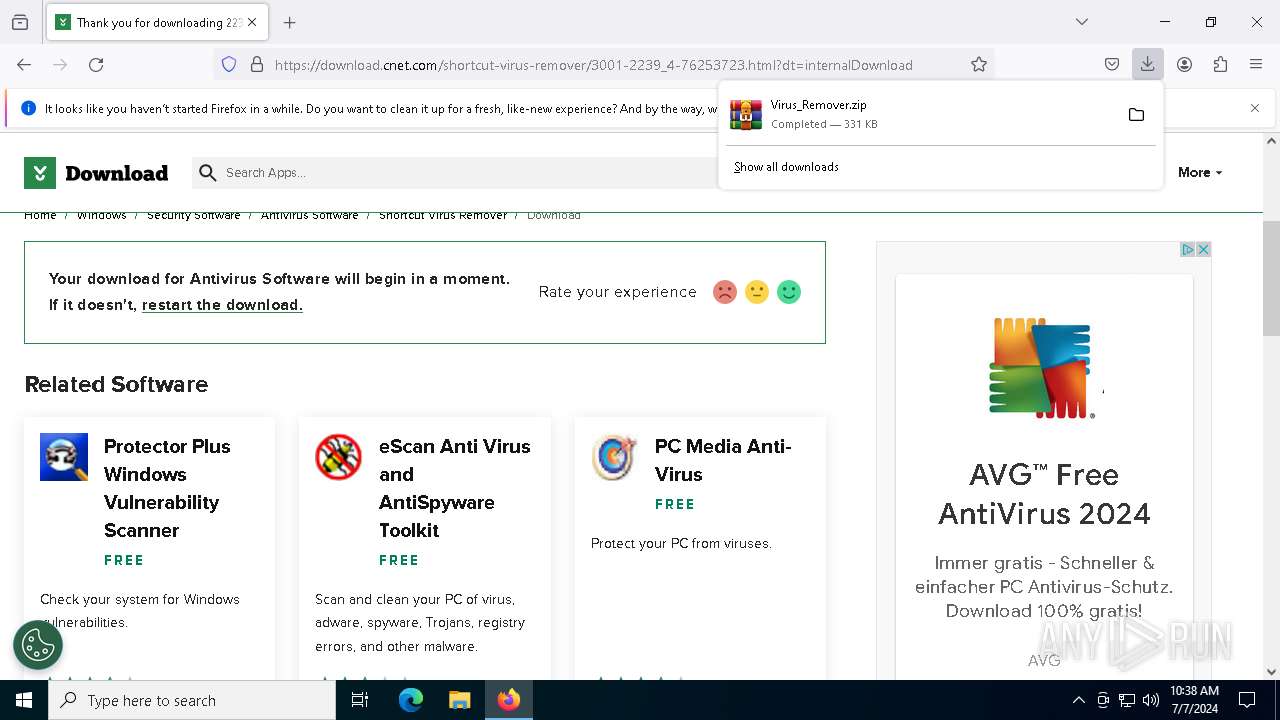Go to Shortcut Virus Remover breadcrumb
The image size is (1280, 720).
443,215
